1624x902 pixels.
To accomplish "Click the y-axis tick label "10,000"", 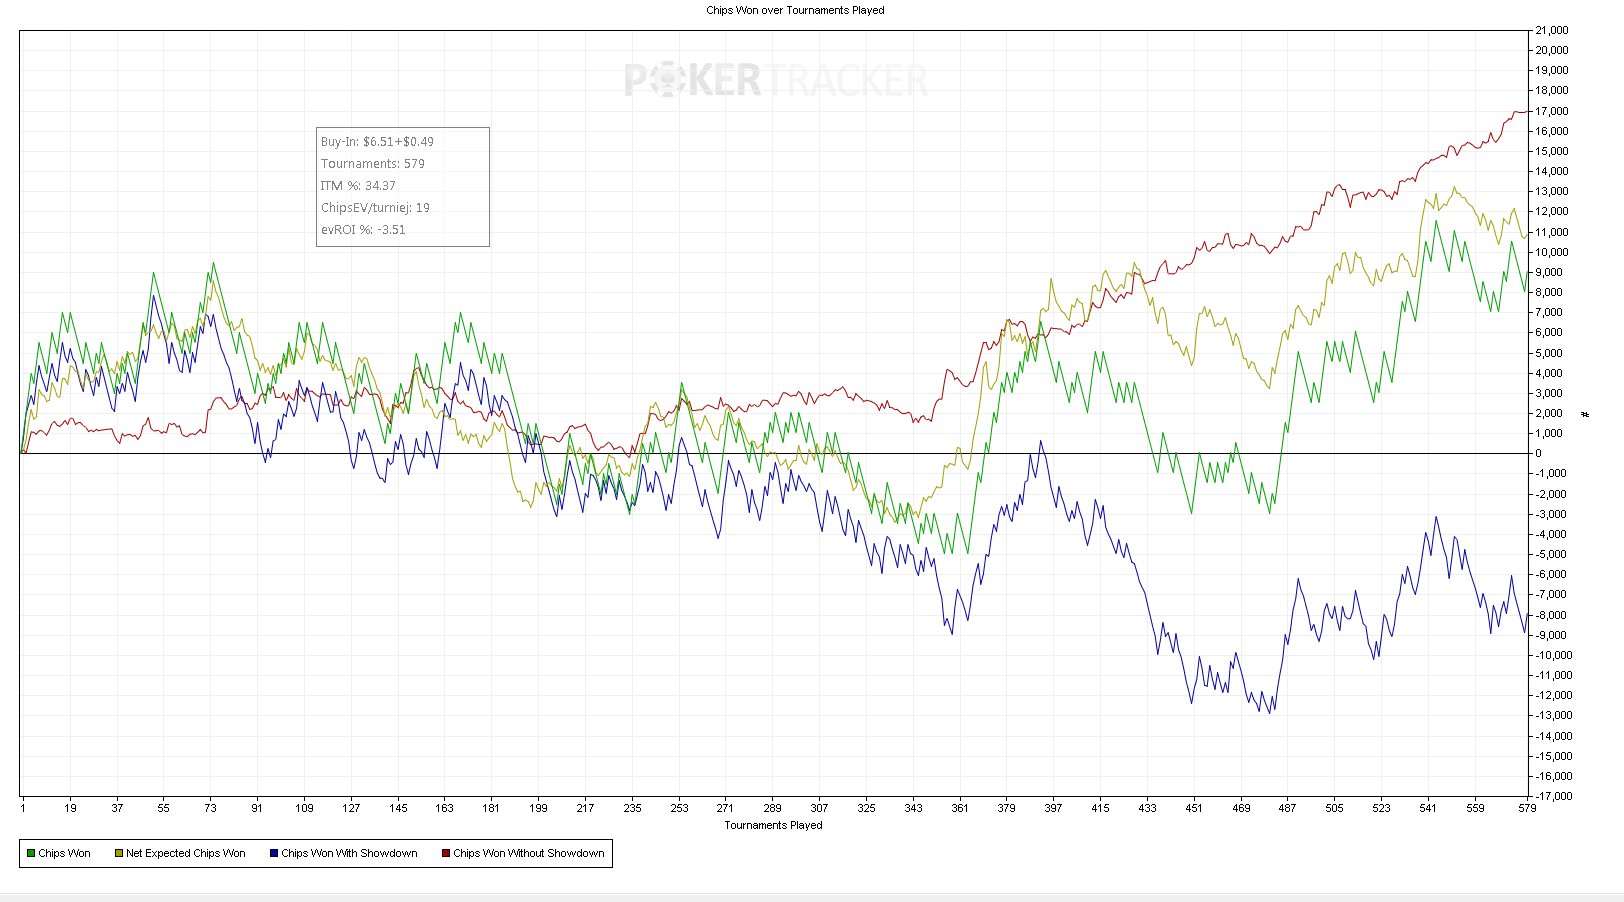I will pos(1552,252).
